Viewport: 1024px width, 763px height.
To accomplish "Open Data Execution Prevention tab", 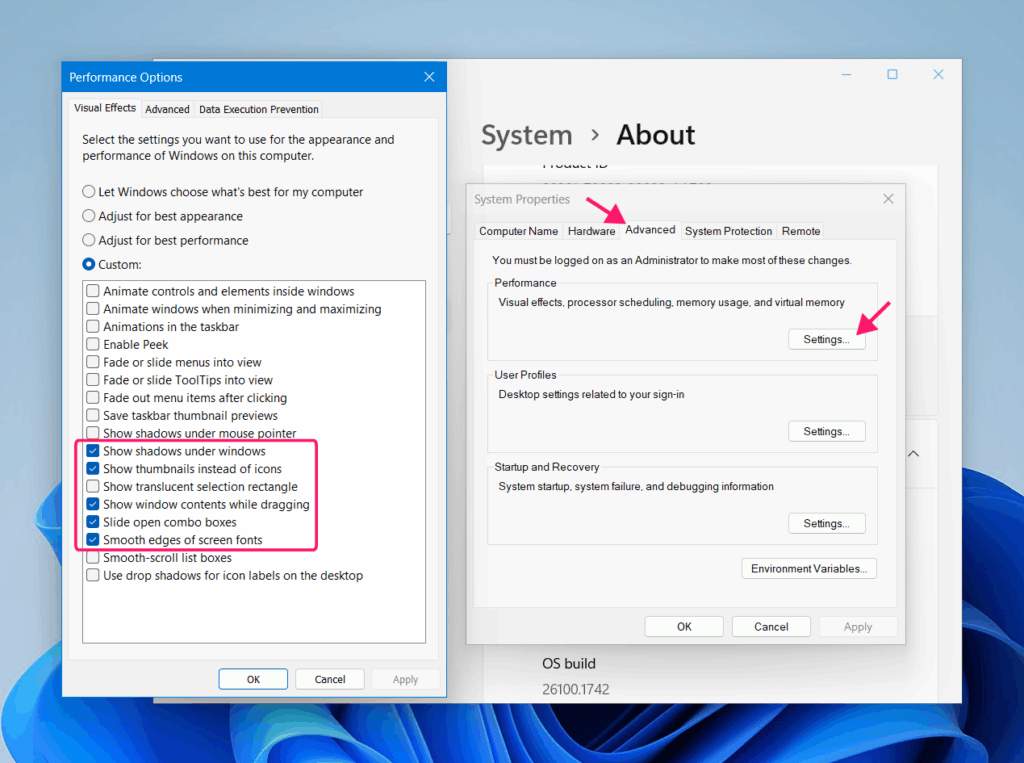I will 259,109.
